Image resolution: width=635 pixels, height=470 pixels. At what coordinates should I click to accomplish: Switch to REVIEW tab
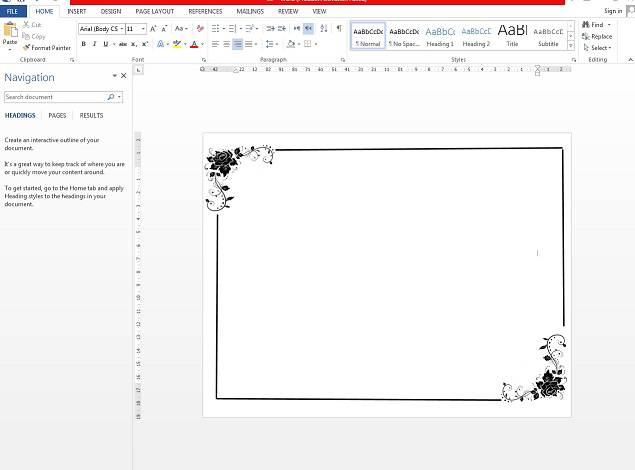[288, 11]
